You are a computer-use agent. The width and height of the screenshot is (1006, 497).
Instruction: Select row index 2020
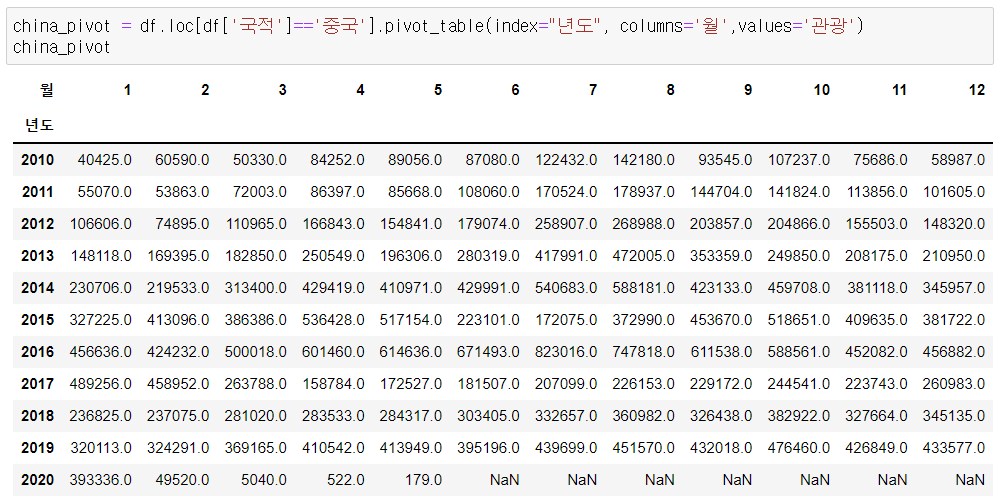click(x=38, y=480)
